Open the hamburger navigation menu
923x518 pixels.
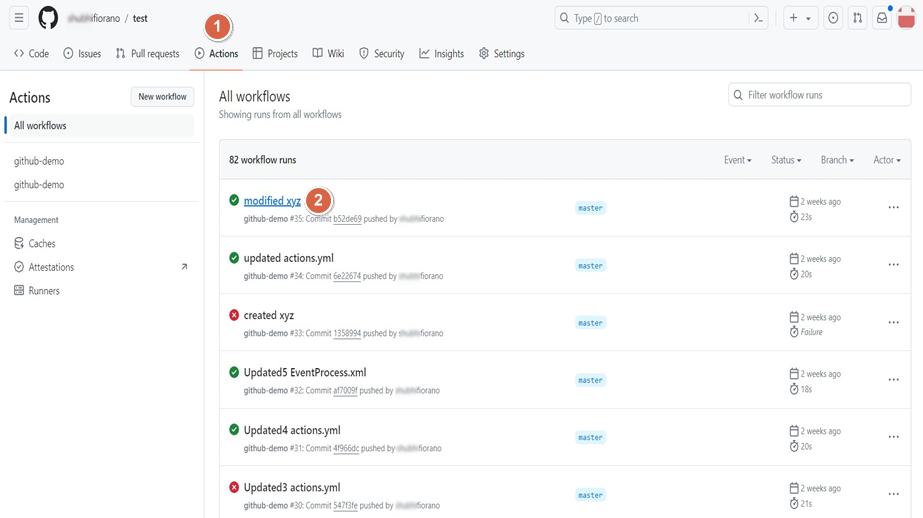(x=19, y=18)
